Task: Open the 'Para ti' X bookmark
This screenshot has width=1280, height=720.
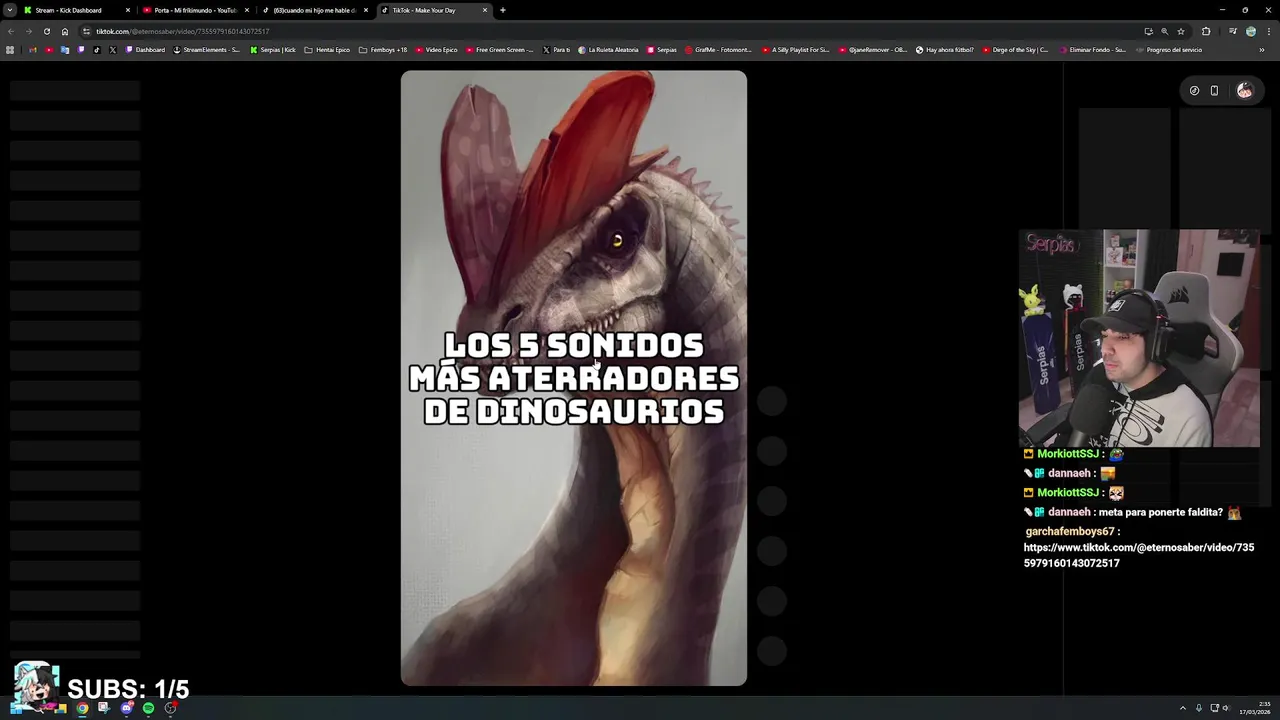Action: 557,50
